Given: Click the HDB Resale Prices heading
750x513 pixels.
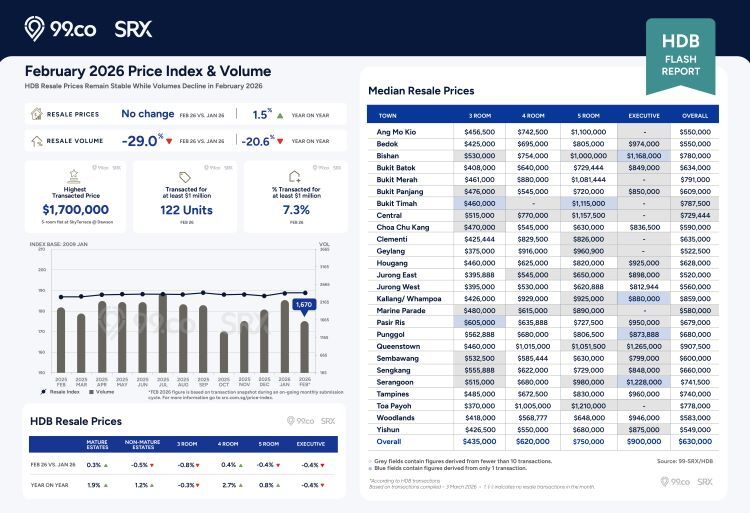Looking at the screenshot, I should (x=76, y=421).
